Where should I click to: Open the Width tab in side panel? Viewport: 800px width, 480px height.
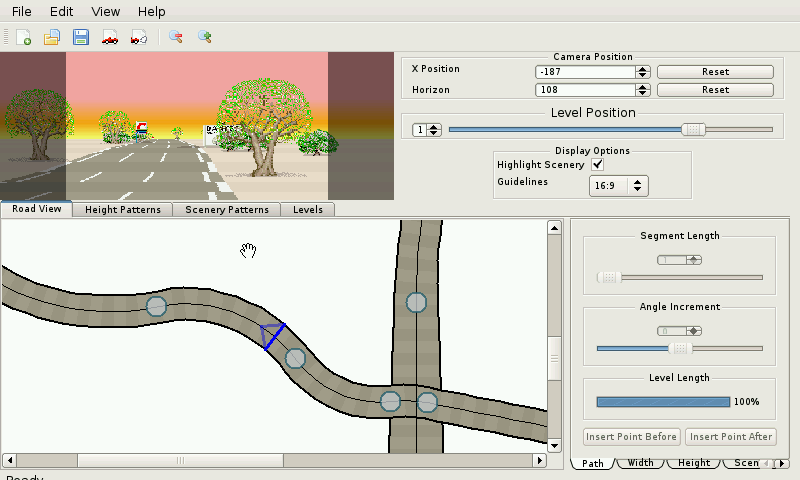pos(641,463)
